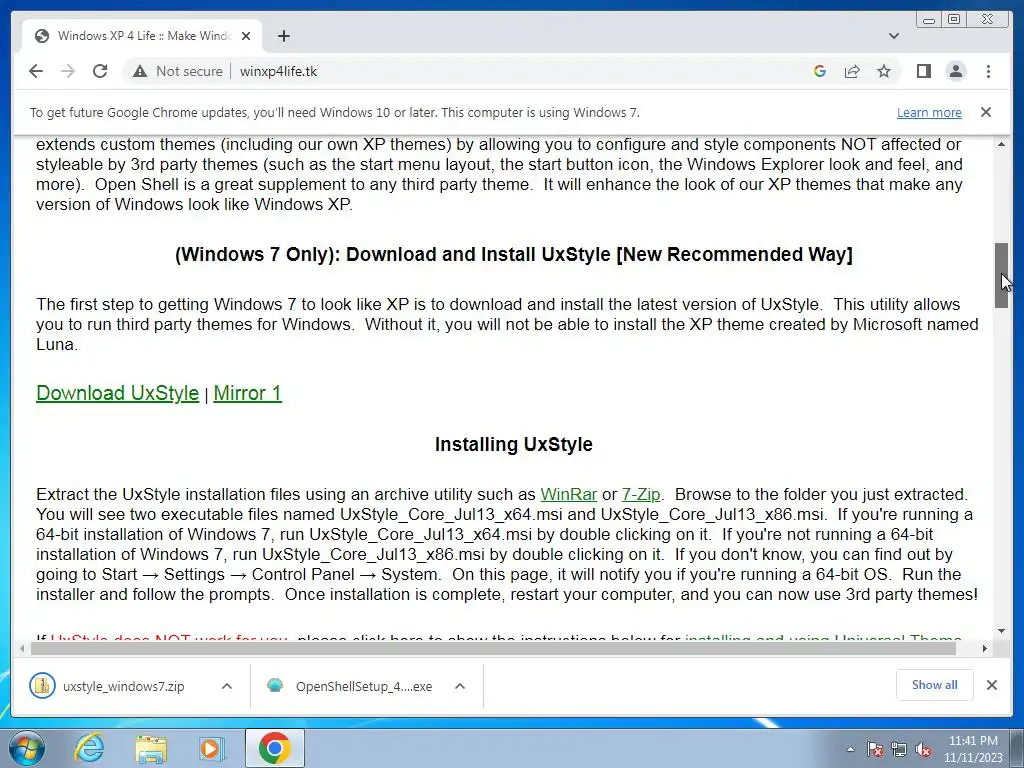
Task: Open Action Center flag tray icon
Action: [x=875, y=749]
